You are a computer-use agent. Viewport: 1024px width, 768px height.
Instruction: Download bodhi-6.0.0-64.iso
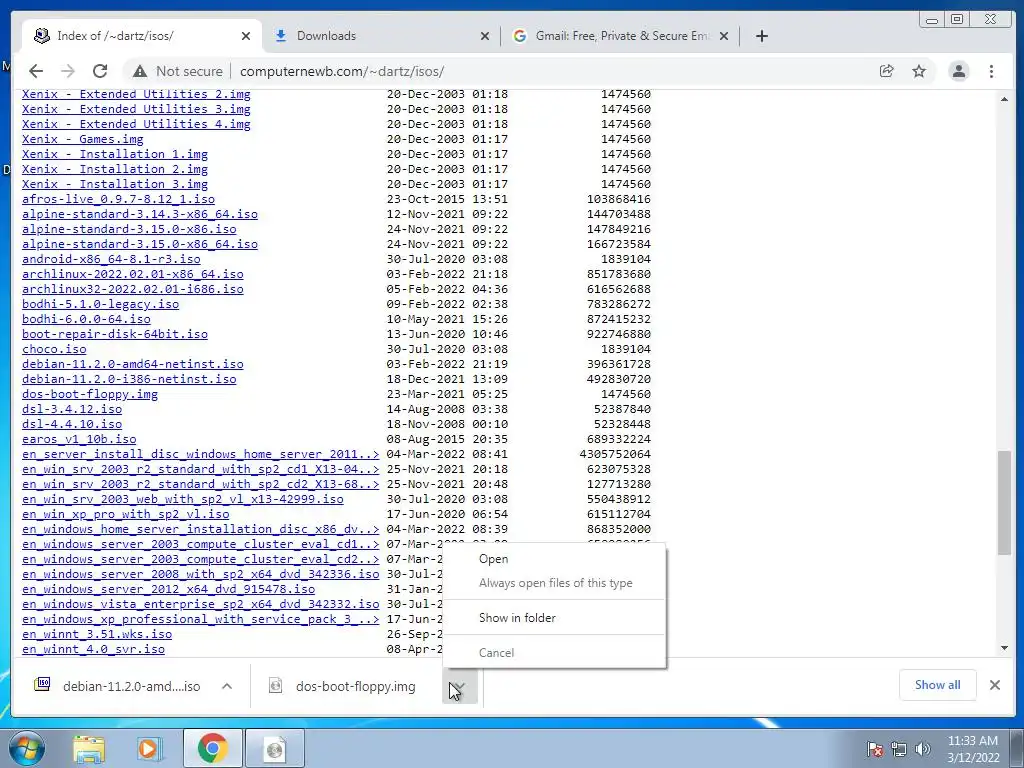coord(86,319)
